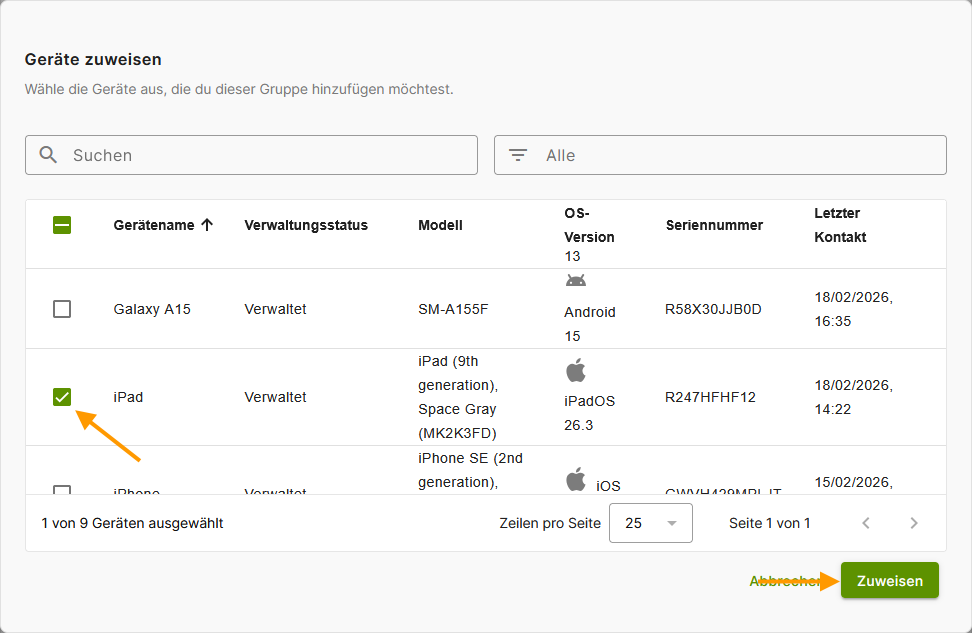Click Verwaltet status in Galaxy A15 row
The image size is (972, 633).
click(275, 309)
